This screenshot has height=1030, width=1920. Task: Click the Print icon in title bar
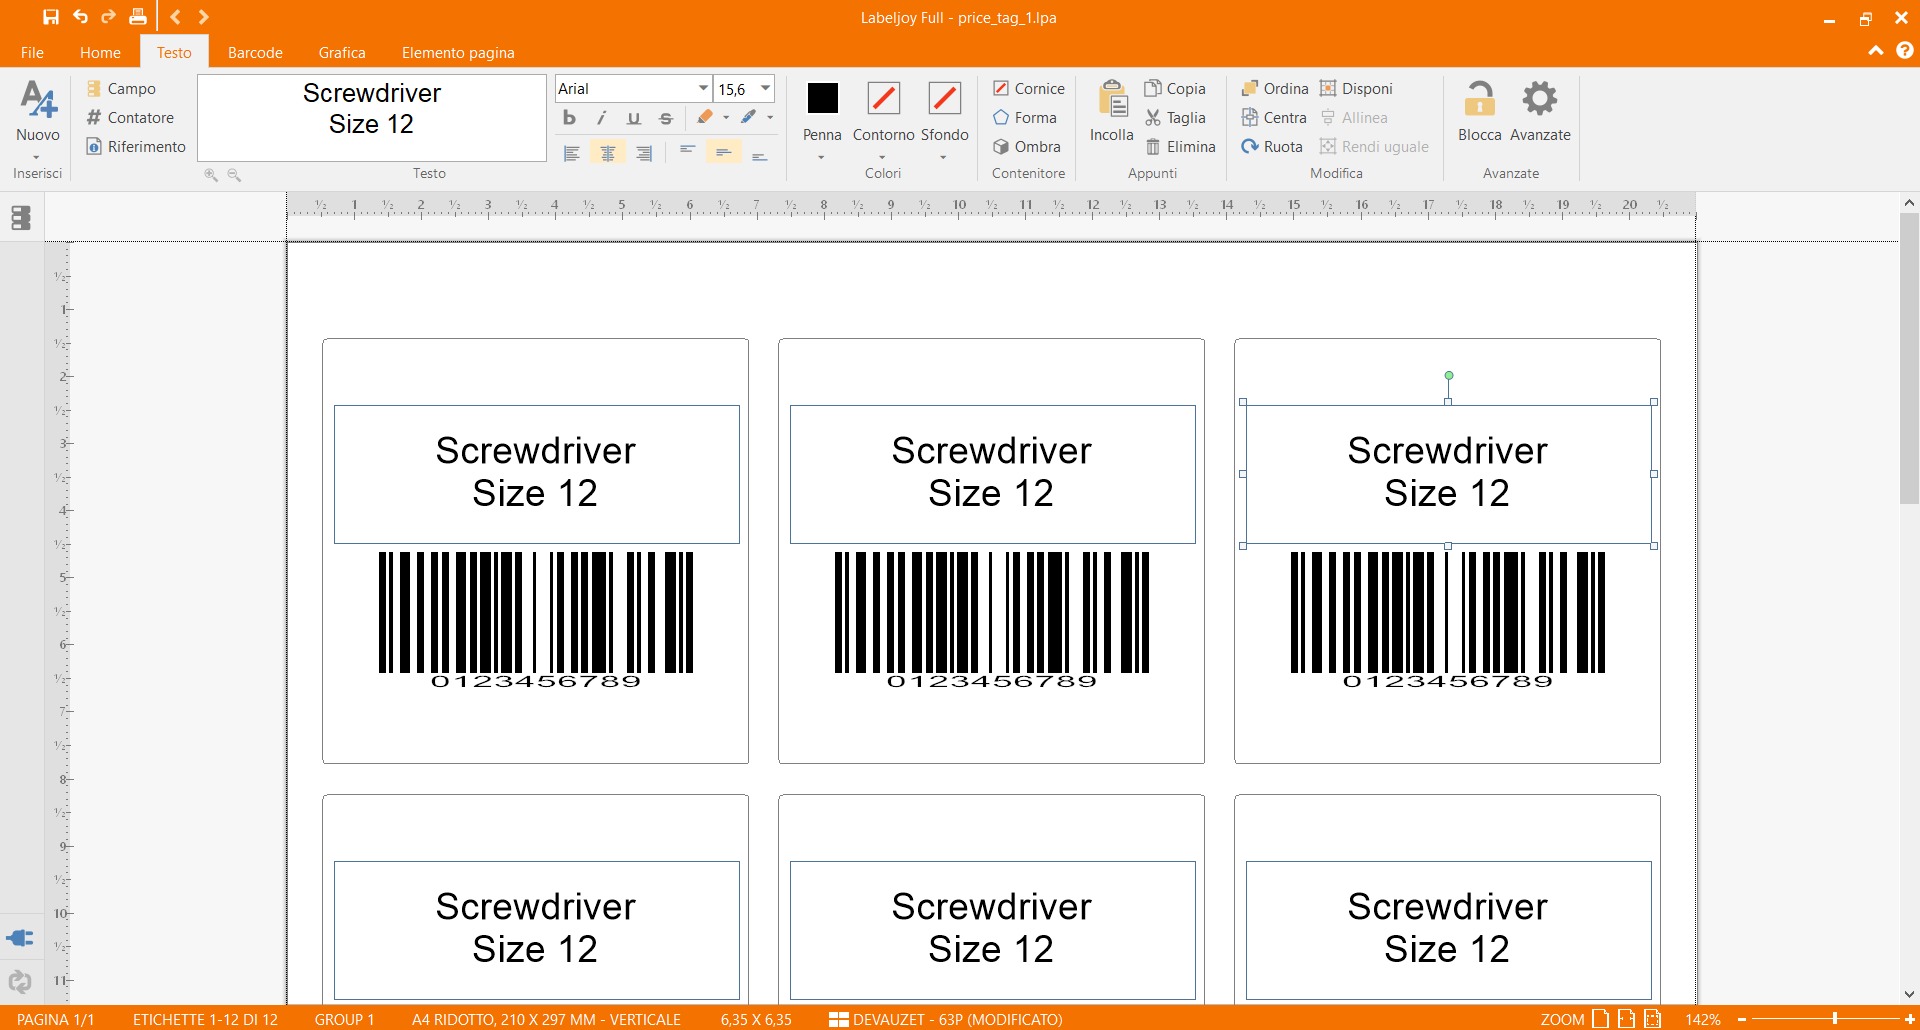138,17
